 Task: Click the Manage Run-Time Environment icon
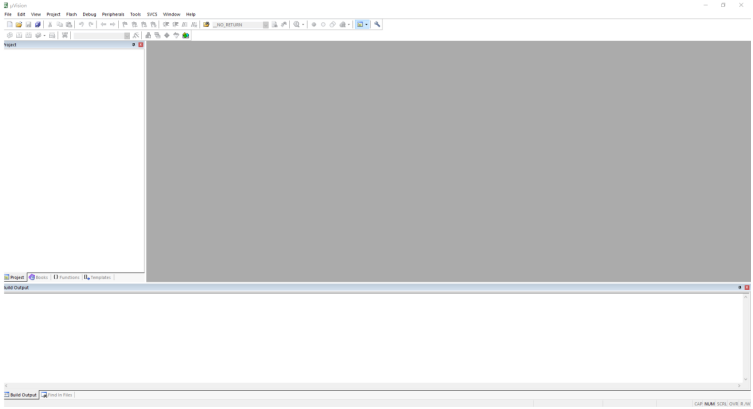tap(167, 35)
